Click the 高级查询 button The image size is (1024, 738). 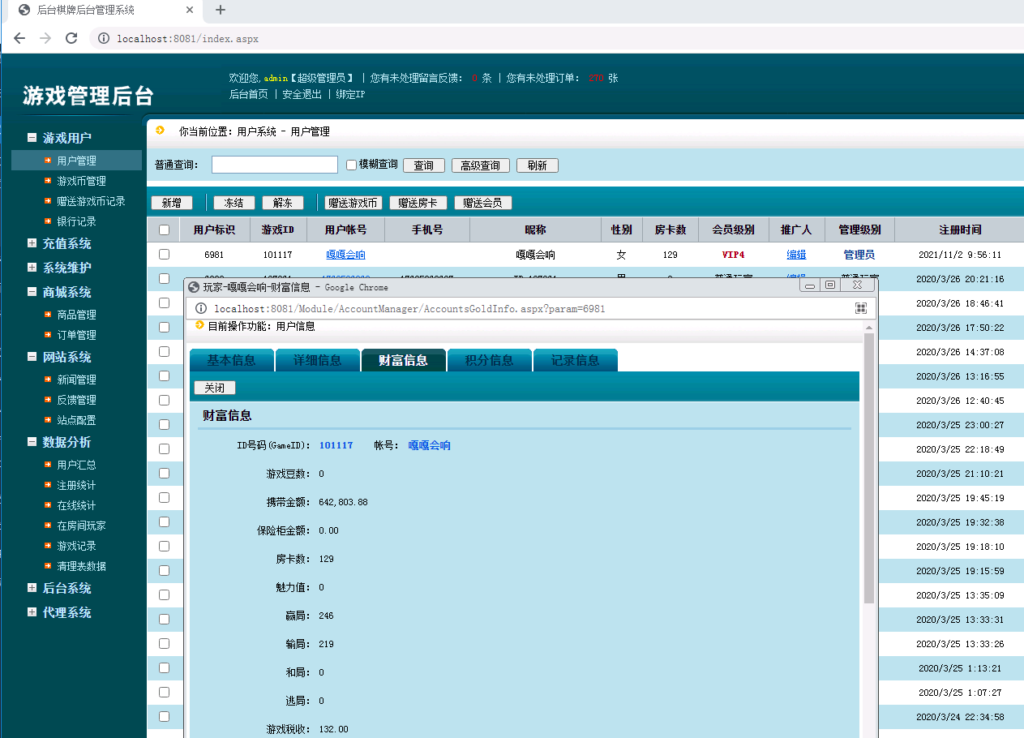pos(481,165)
